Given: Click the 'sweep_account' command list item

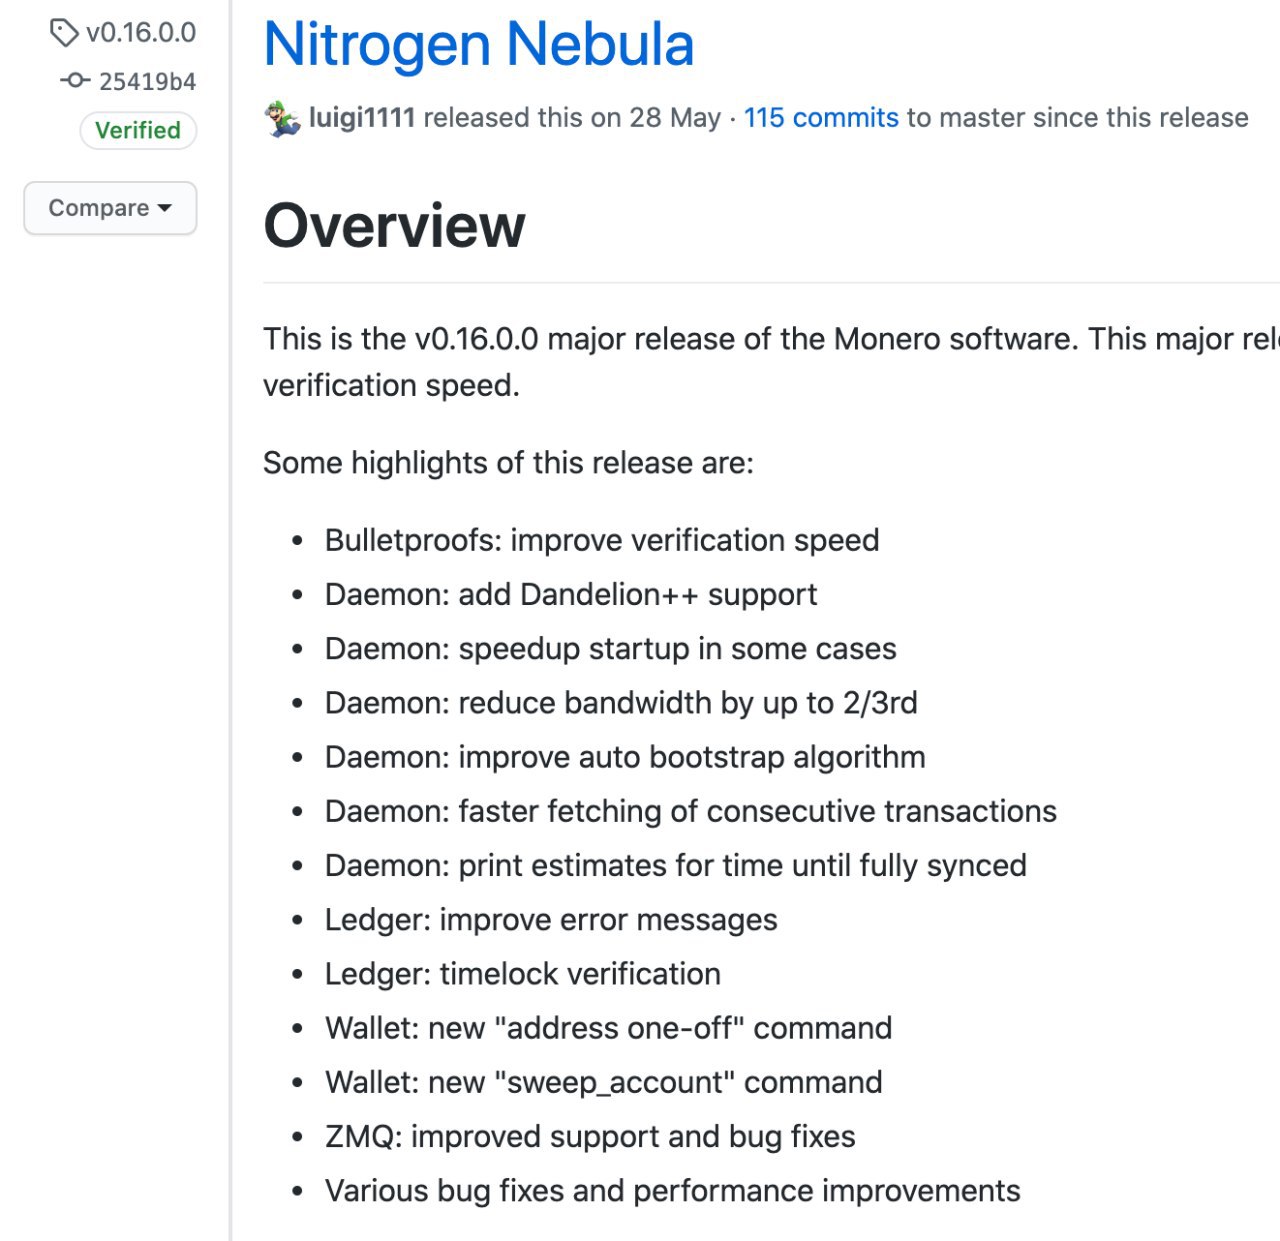Looking at the screenshot, I should 603,1082.
